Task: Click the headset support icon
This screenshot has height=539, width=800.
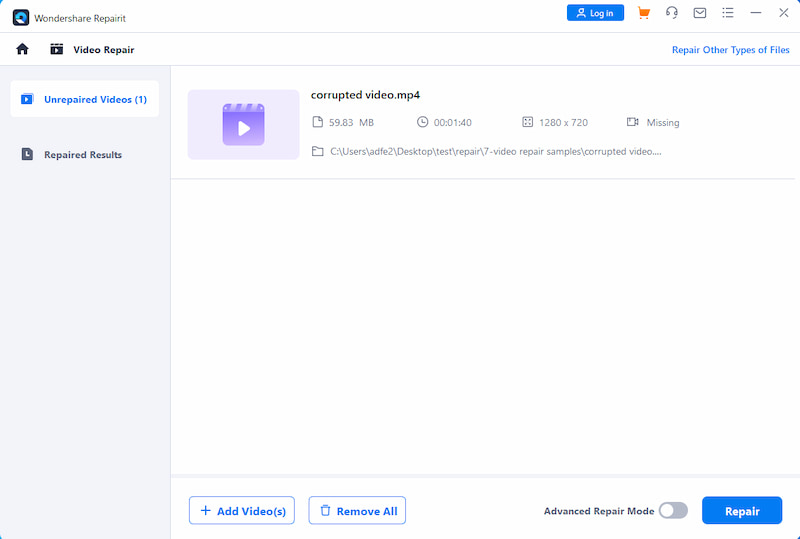Action: (672, 13)
